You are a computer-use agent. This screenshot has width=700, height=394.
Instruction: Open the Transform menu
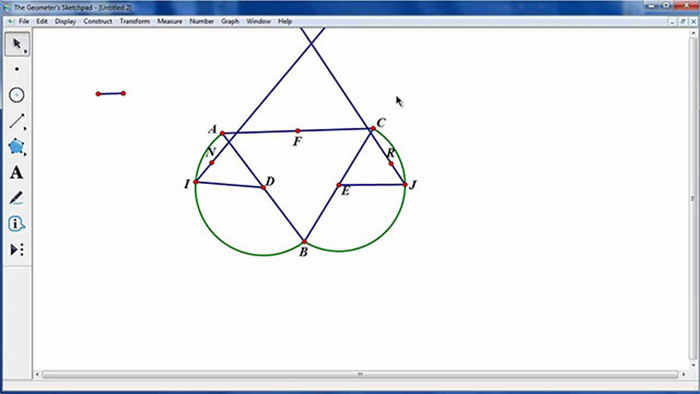pos(134,21)
